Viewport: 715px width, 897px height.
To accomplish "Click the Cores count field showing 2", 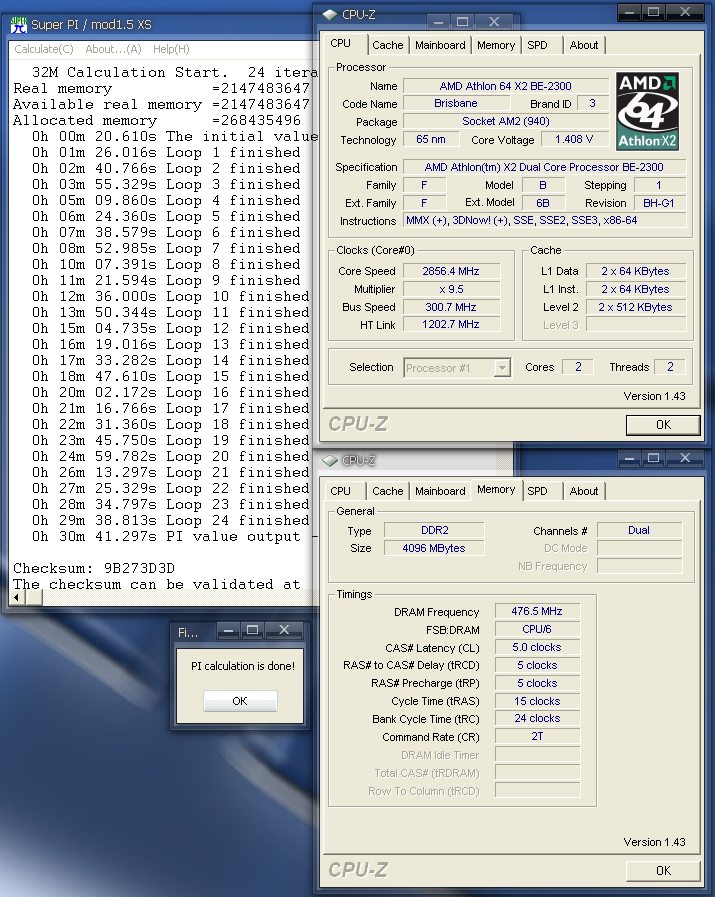I will coord(578,367).
